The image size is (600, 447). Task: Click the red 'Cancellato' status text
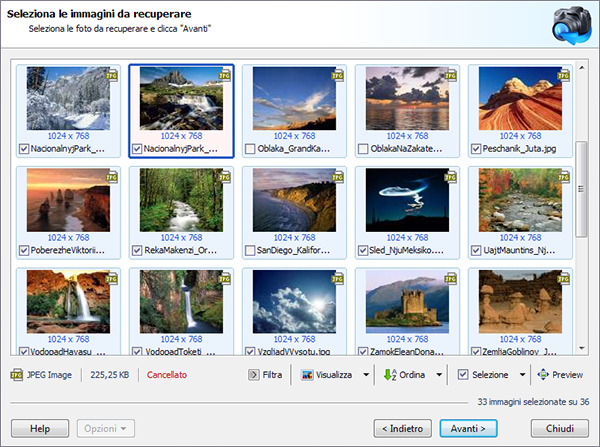(167, 375)
